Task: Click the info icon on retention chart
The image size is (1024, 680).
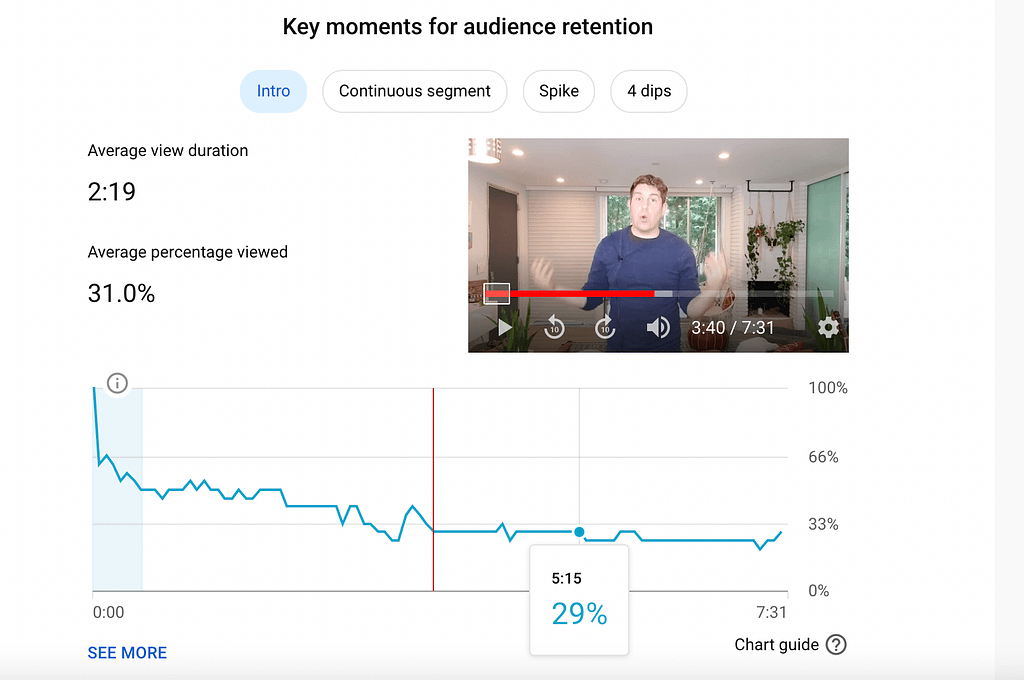Action: pyautogui.click(x=118, y=383)
